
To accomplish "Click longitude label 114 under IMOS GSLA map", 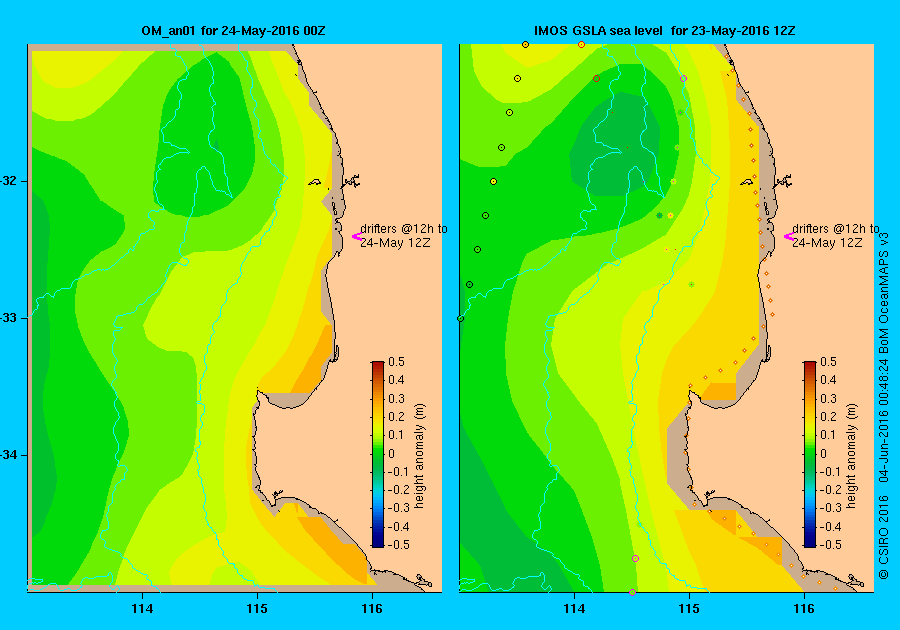I will [574, 609].
